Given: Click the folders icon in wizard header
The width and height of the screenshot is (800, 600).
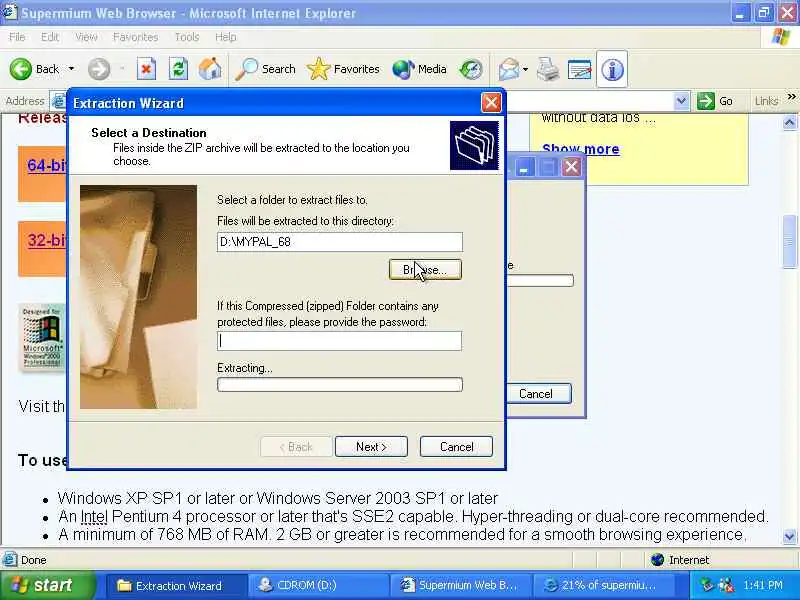Looking at the screenshot, I should click(x=474, y=145).
